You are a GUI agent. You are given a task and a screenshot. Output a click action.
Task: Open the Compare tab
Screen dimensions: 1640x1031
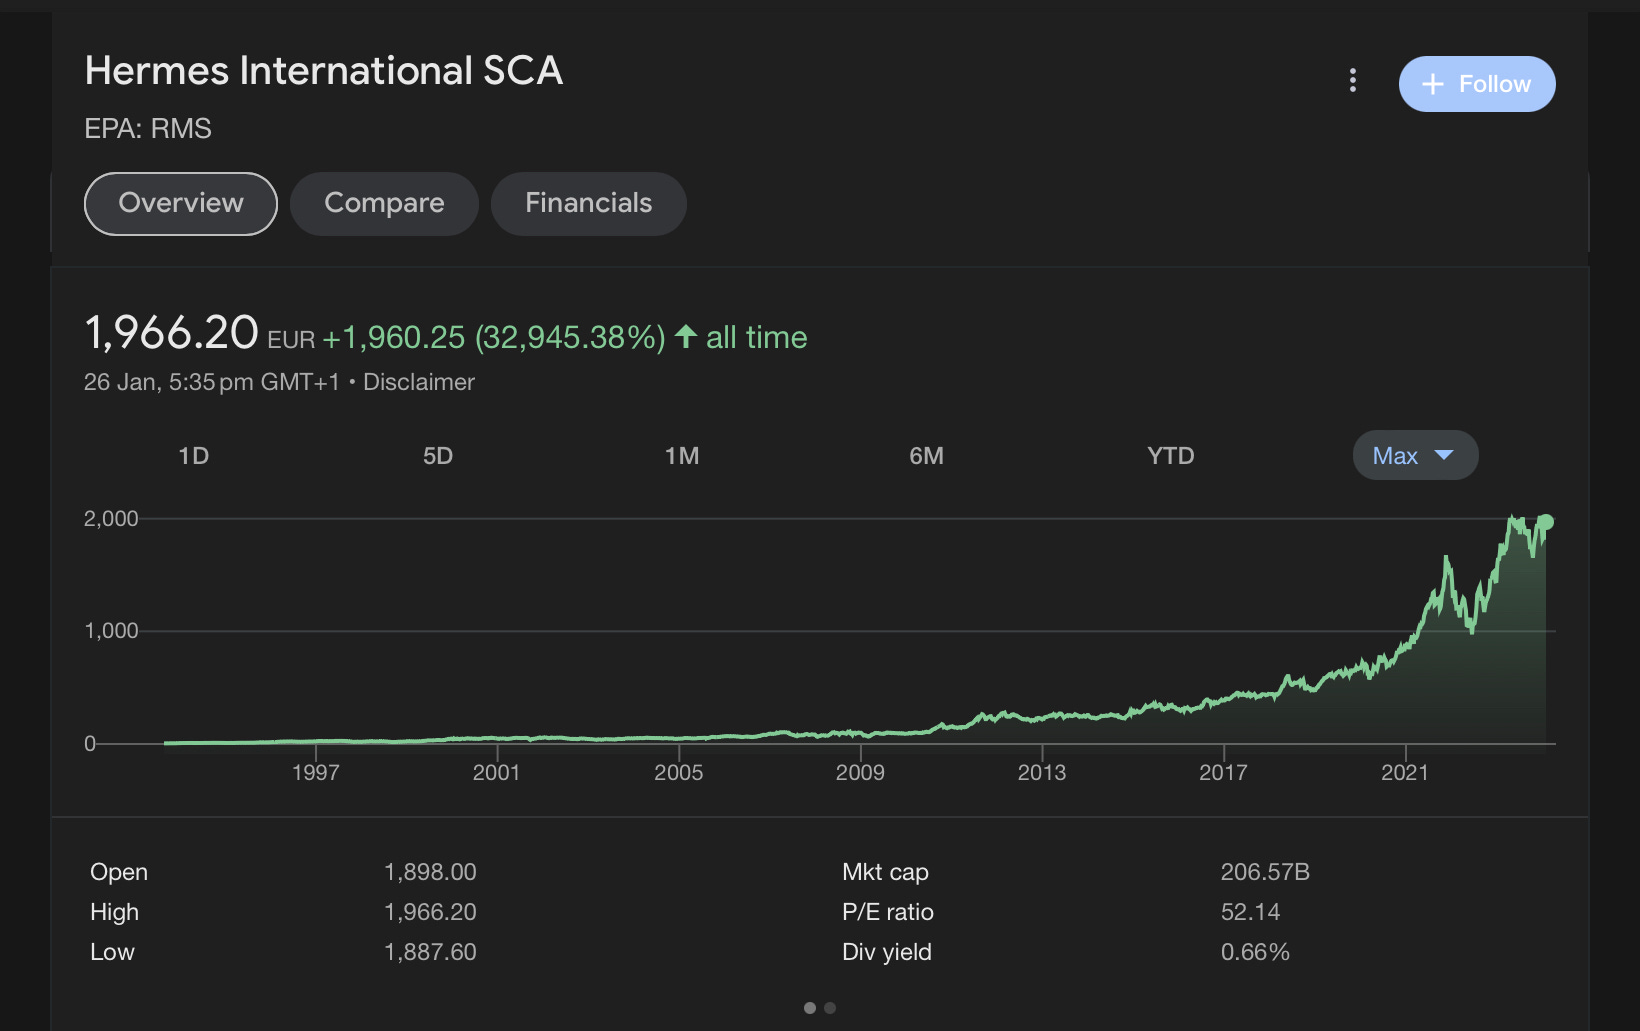(x=384, y=203)
